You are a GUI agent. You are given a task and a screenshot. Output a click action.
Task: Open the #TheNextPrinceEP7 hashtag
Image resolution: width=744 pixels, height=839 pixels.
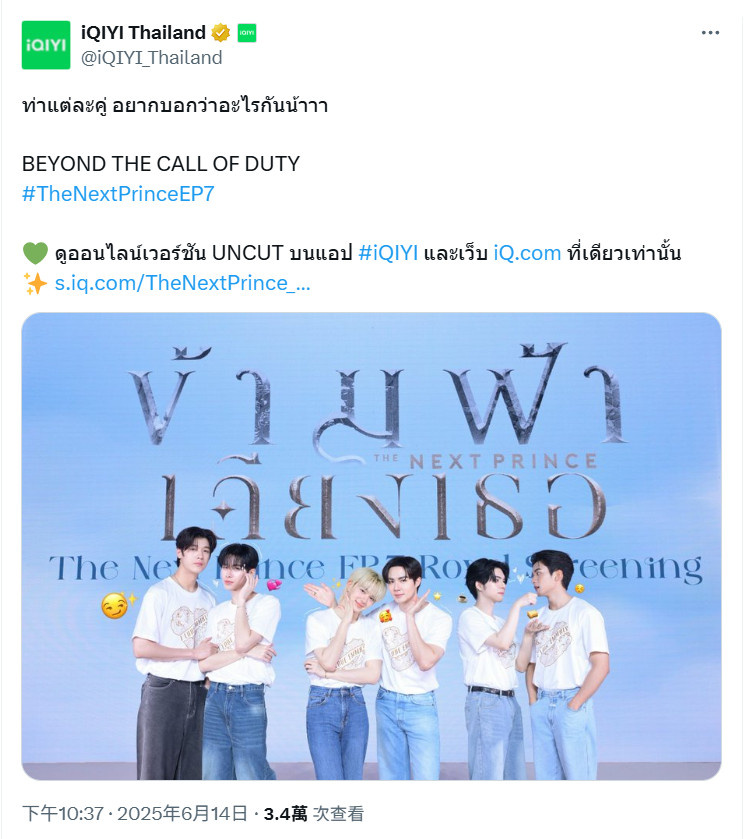click(x=118, y=194)
